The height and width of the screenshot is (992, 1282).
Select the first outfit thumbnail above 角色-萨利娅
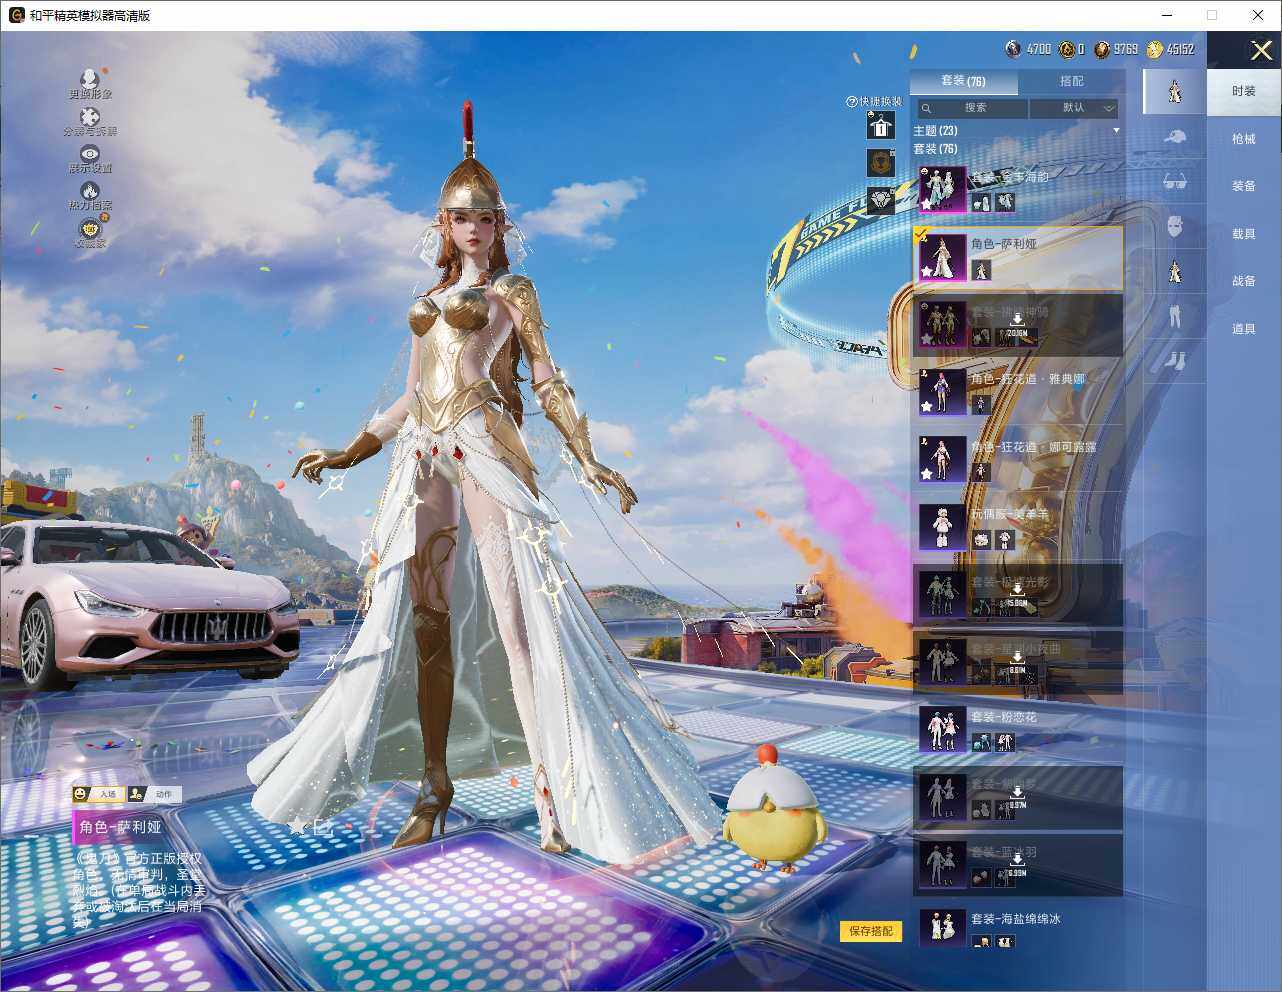click(942, 190)
